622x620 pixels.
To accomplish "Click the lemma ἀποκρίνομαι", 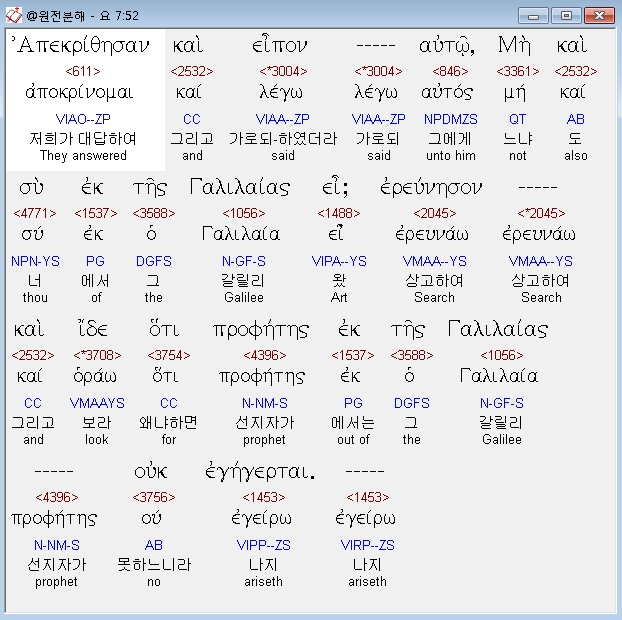I will [79, 93].
